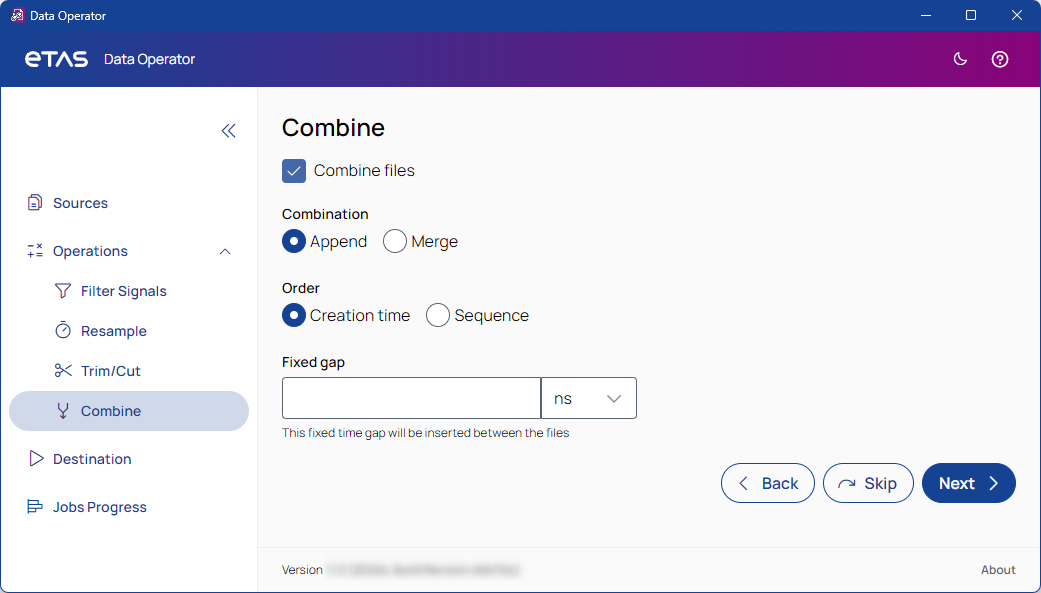Click the Filter Signals funnel icon
Image resolution: width=1041 pixels, height=593 pixels.
[63, 291]
